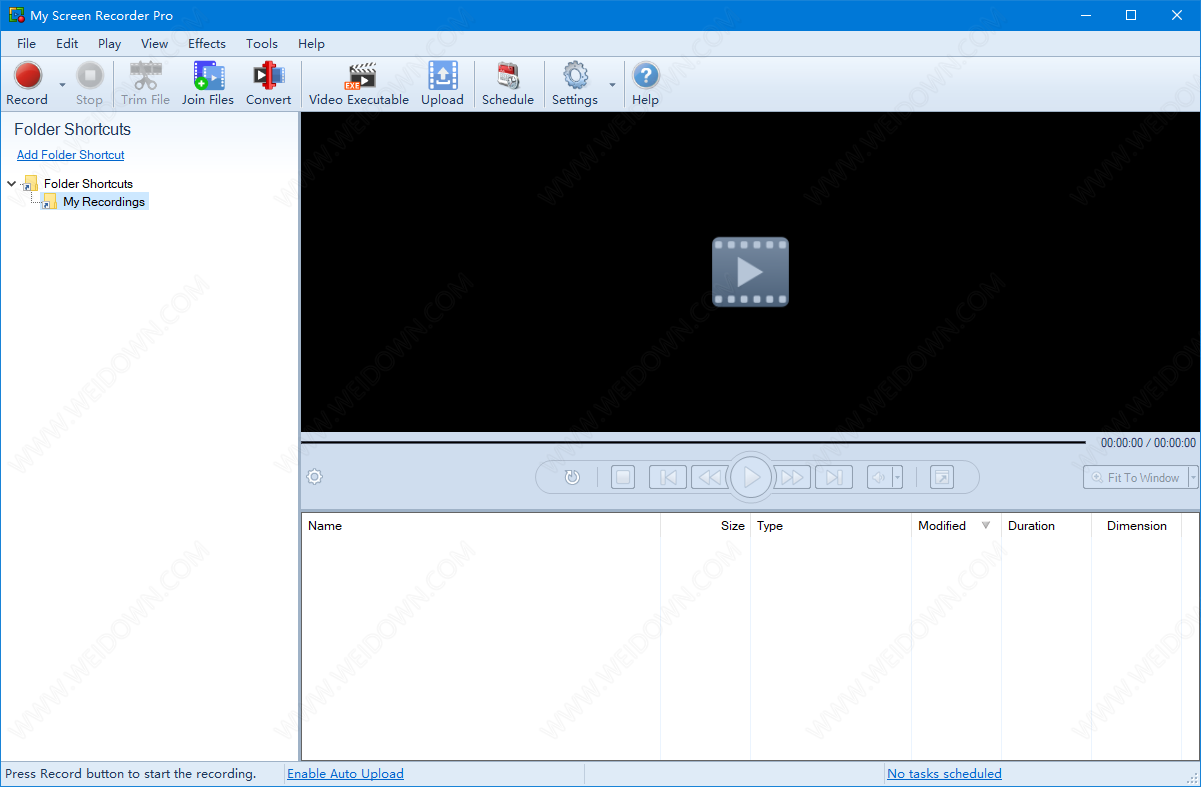Skip to next track in player
Screen dimensions: 1201x787
click(833, 478)
